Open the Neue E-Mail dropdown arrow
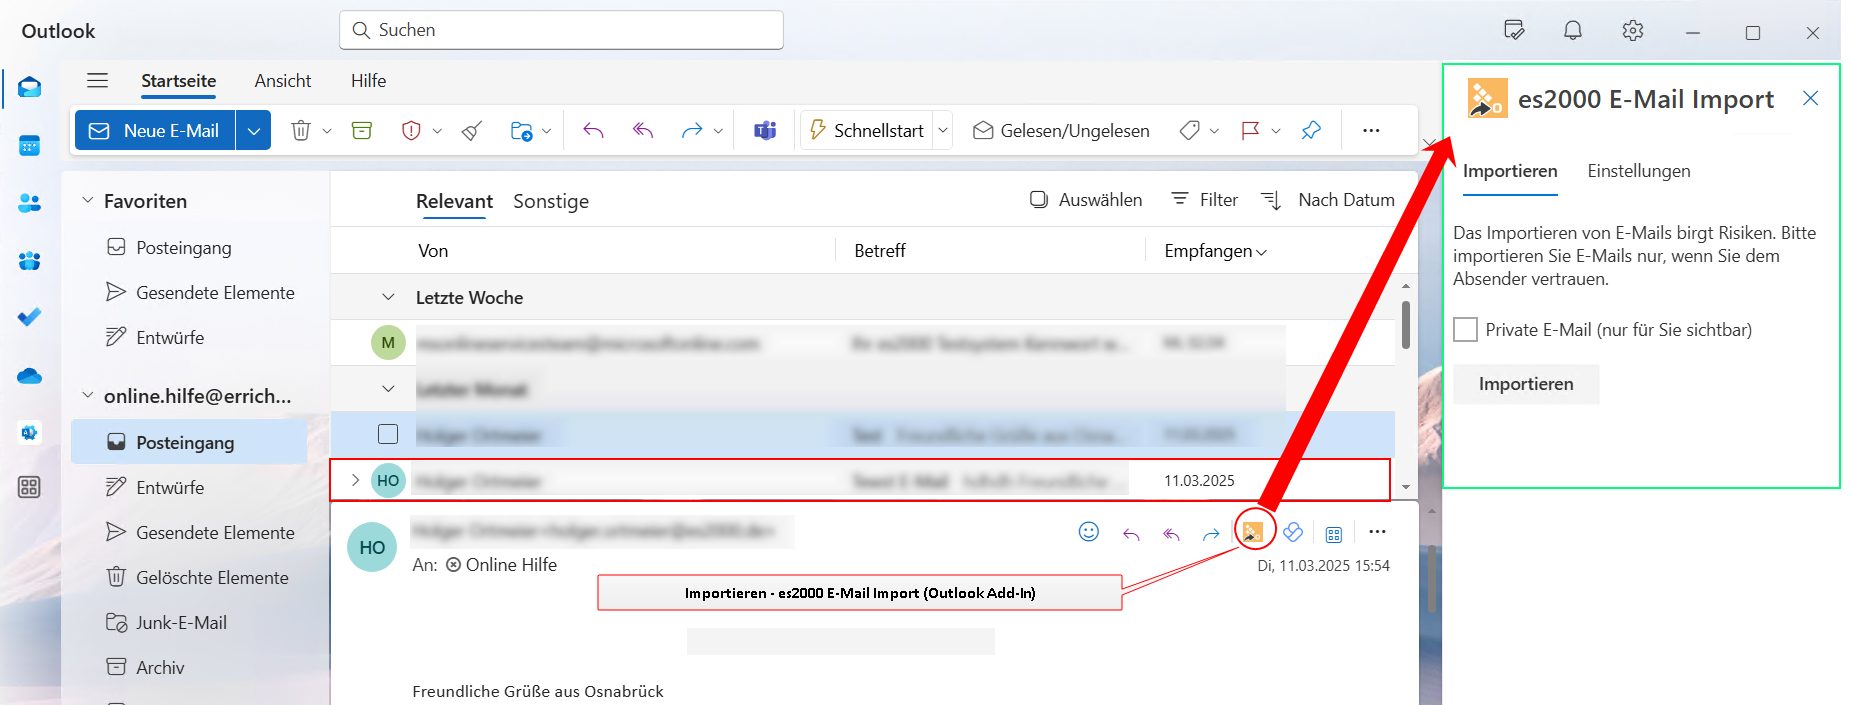Image resolution: width=1852 pixels, height=705 pixels. [254, 131]
